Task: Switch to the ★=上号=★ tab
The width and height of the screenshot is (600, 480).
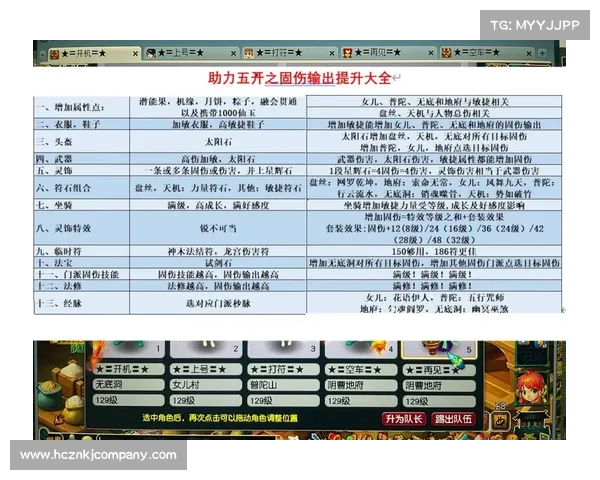Action: coord(191,53)
